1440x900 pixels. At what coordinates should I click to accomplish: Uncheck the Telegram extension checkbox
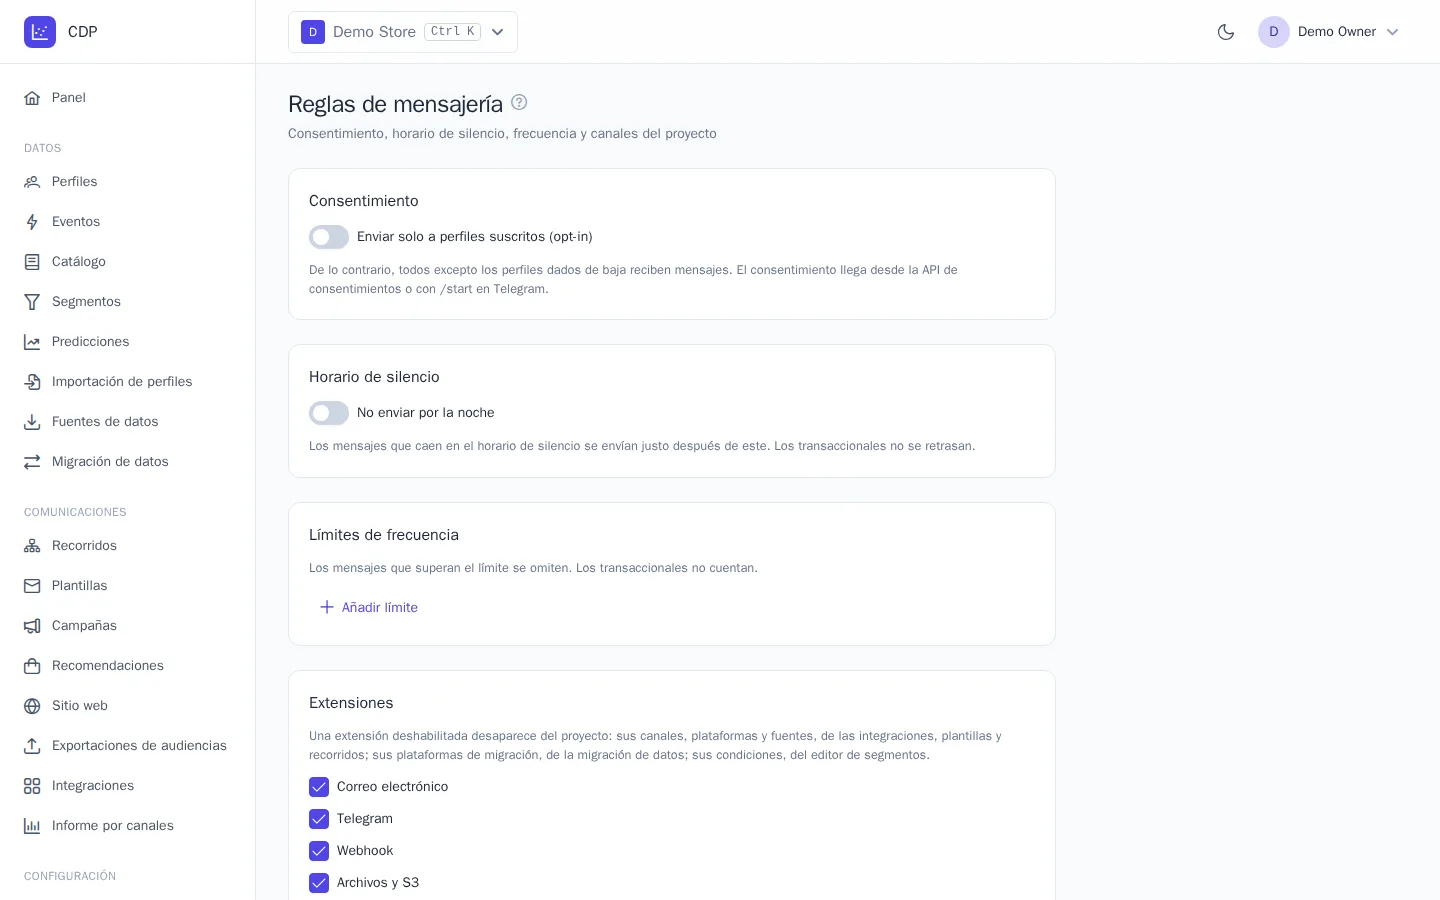pyautogui.click(x=319, y=819)
